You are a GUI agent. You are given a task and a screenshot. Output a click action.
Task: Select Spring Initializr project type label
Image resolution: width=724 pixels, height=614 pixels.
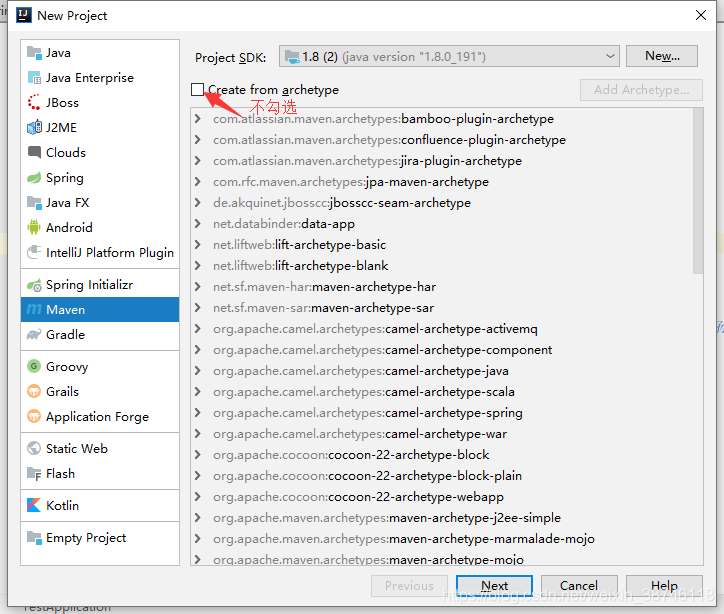click(x=89, y=285)
